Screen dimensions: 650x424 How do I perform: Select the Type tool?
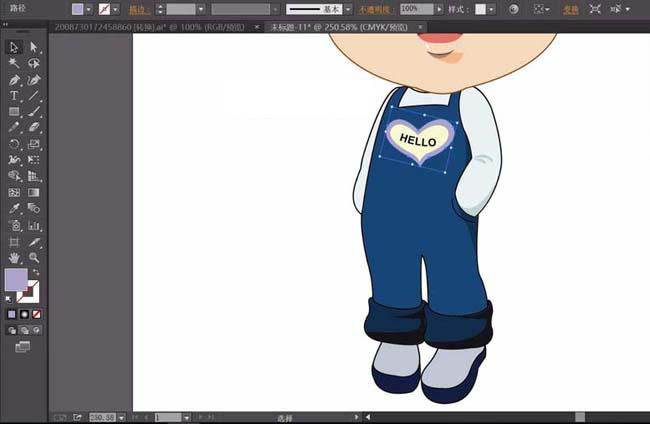[14, 95]
